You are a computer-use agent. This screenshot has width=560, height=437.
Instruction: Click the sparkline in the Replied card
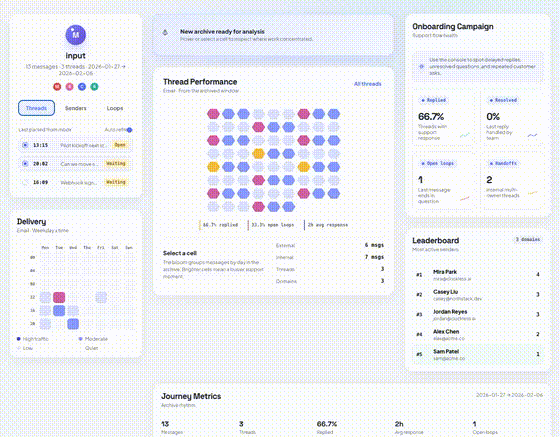pyautogui.click(x=465, y=135)
